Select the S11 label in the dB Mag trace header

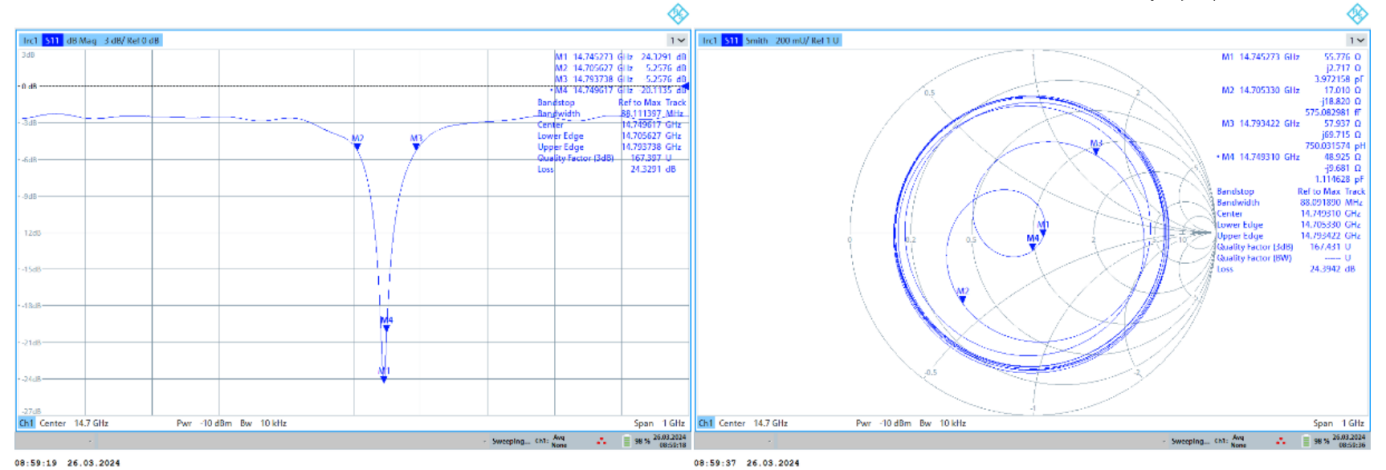click(x=52, y=40)
